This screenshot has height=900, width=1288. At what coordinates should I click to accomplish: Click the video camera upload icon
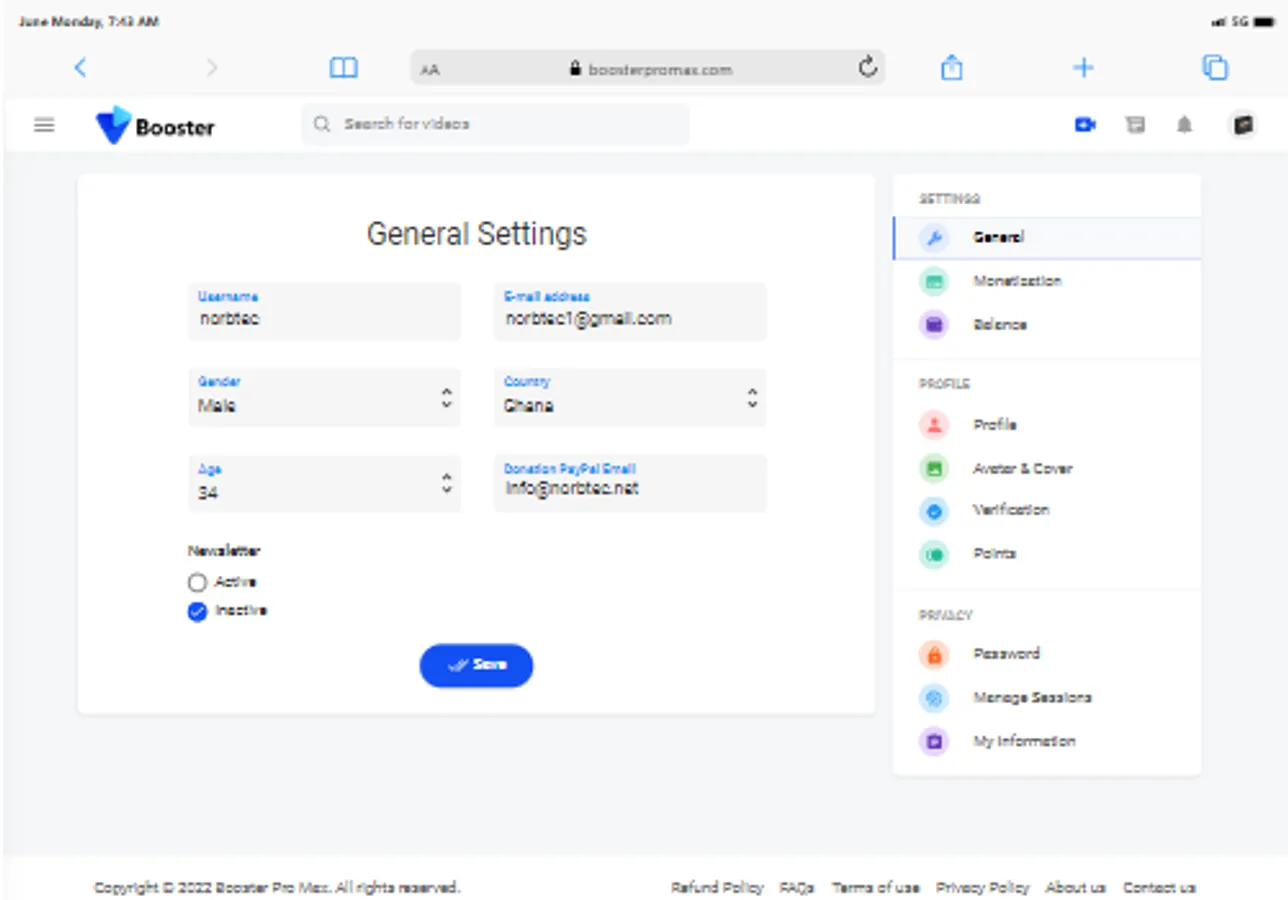click(x=1085, y=125)
